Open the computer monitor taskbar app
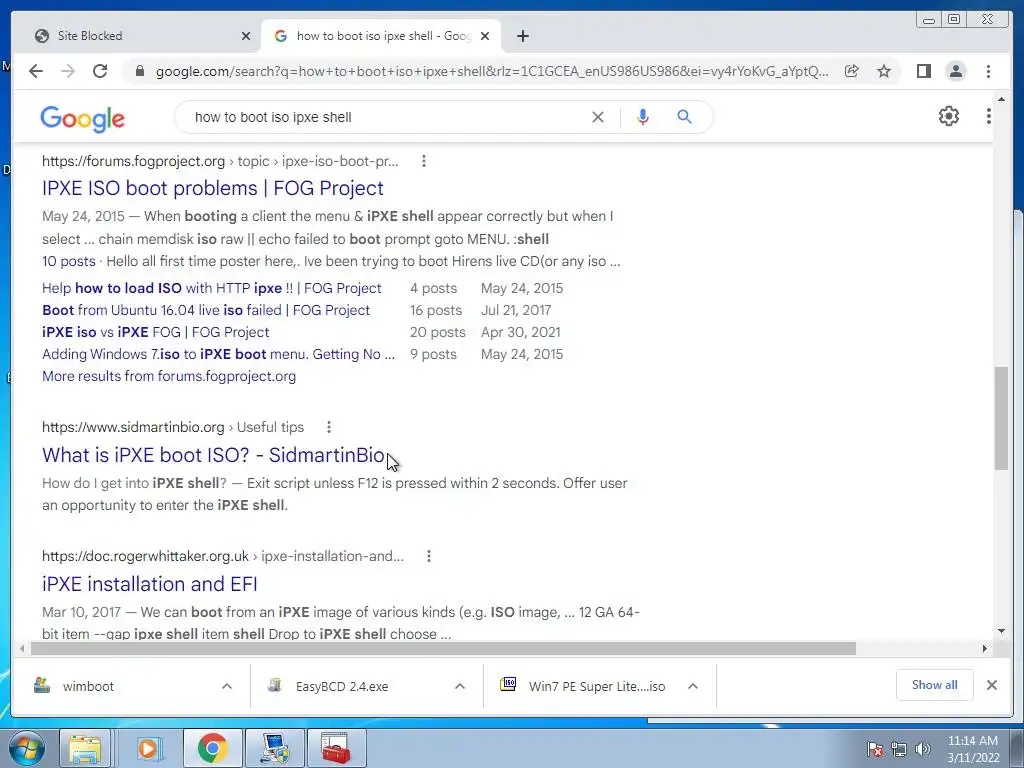The height and width of the screenshot is (768, 1024). (274, 748)
